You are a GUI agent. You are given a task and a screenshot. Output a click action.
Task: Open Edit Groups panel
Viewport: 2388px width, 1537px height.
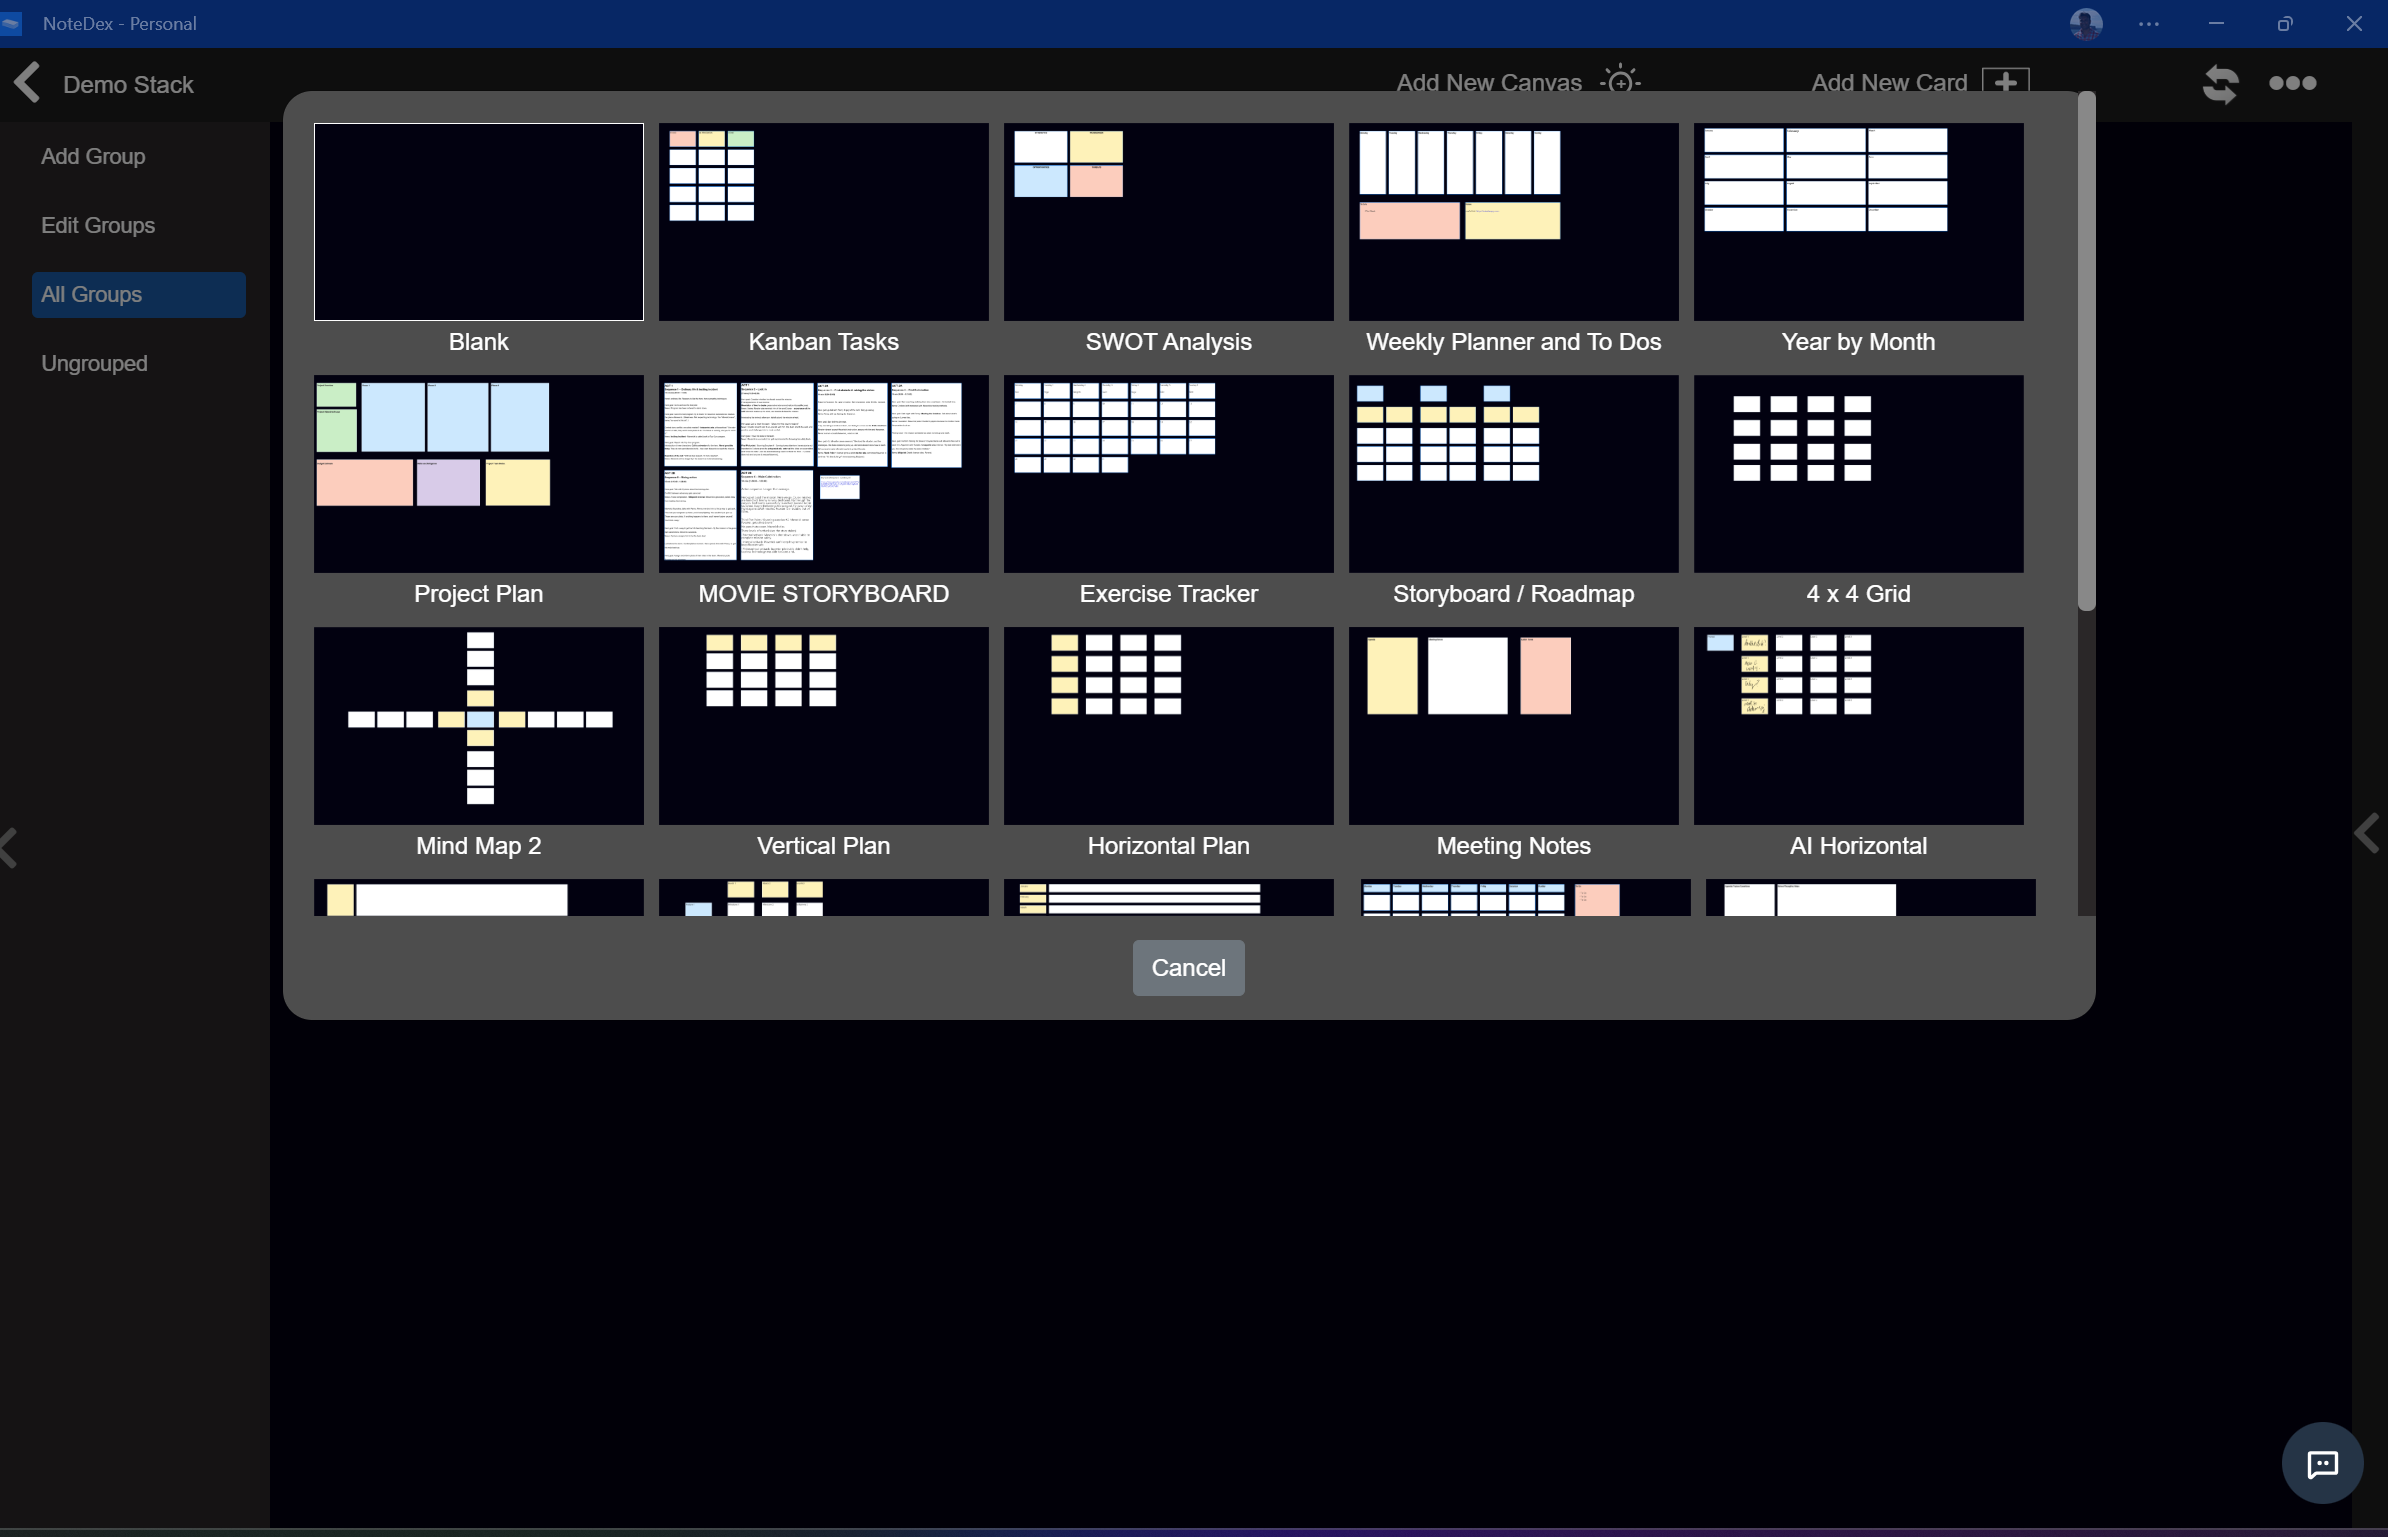point(97,225)
